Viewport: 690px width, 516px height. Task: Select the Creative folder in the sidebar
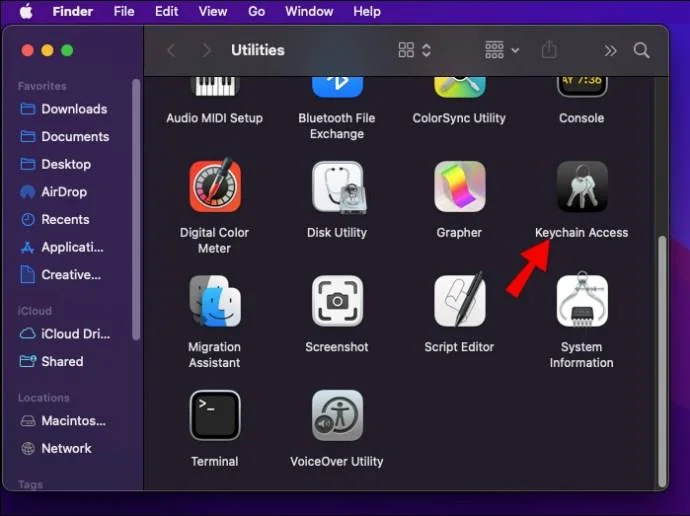pyautogui.click(x=61, y=275)
